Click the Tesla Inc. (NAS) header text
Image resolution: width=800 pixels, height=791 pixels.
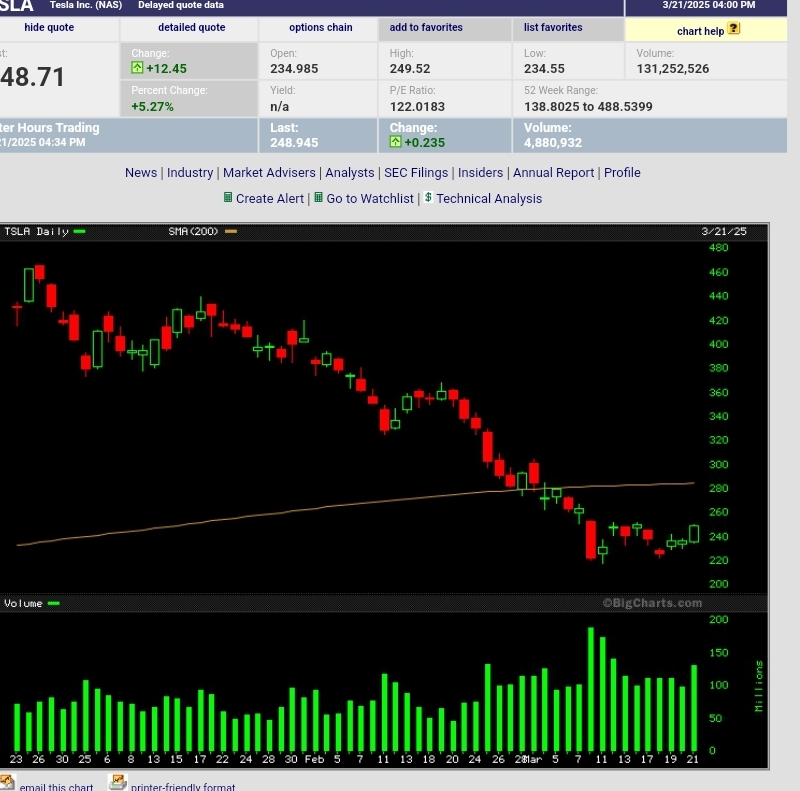86,5
